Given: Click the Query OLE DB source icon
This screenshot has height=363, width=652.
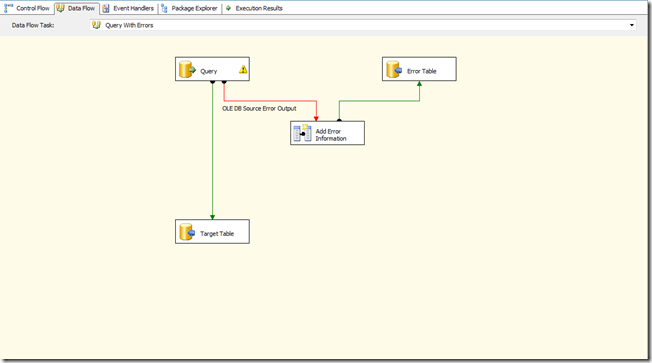Looking at the screenshot, I should click(187, 69).
